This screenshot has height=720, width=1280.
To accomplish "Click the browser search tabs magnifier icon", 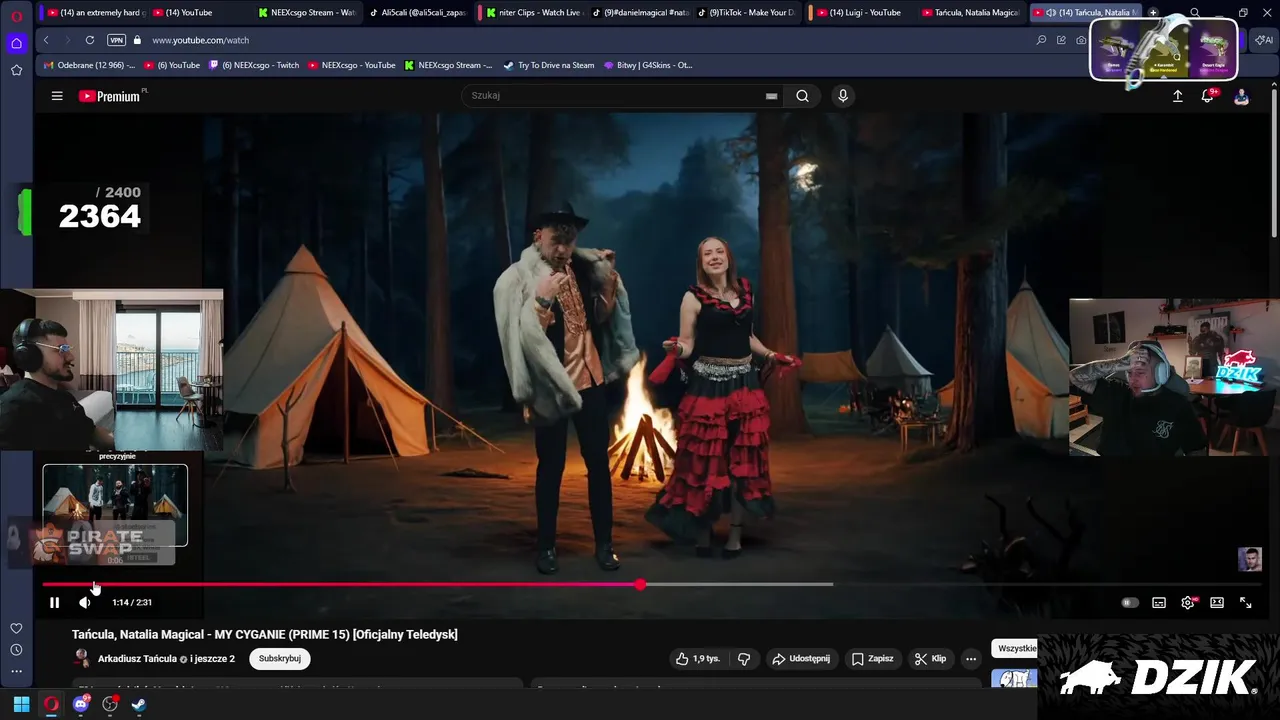I will point(1195,12).
